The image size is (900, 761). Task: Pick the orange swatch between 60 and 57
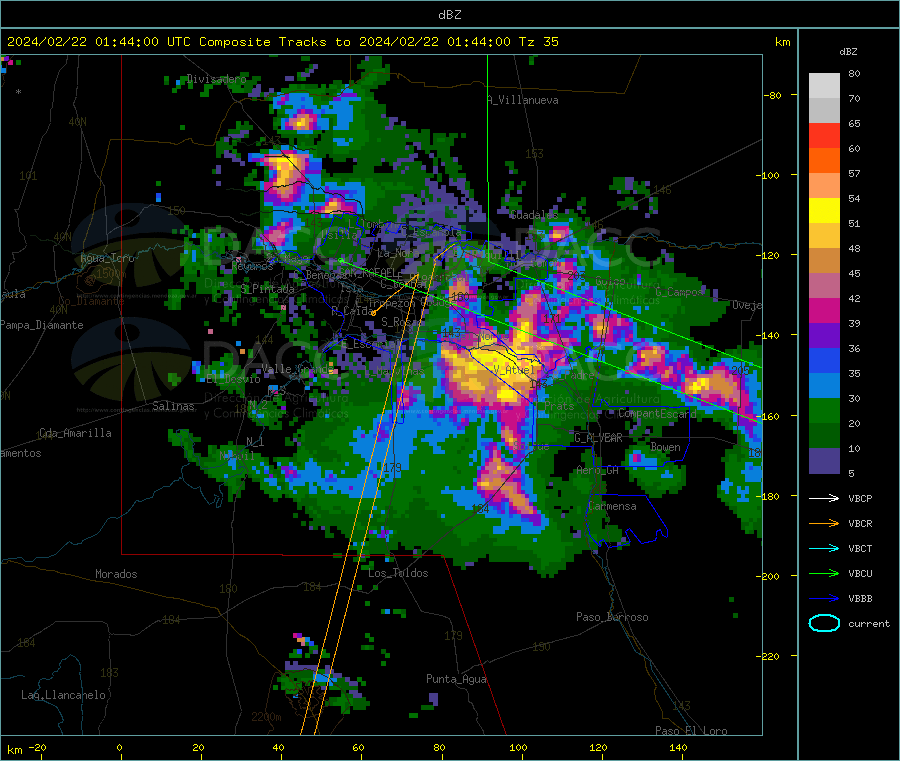click(x=824, y=161)
